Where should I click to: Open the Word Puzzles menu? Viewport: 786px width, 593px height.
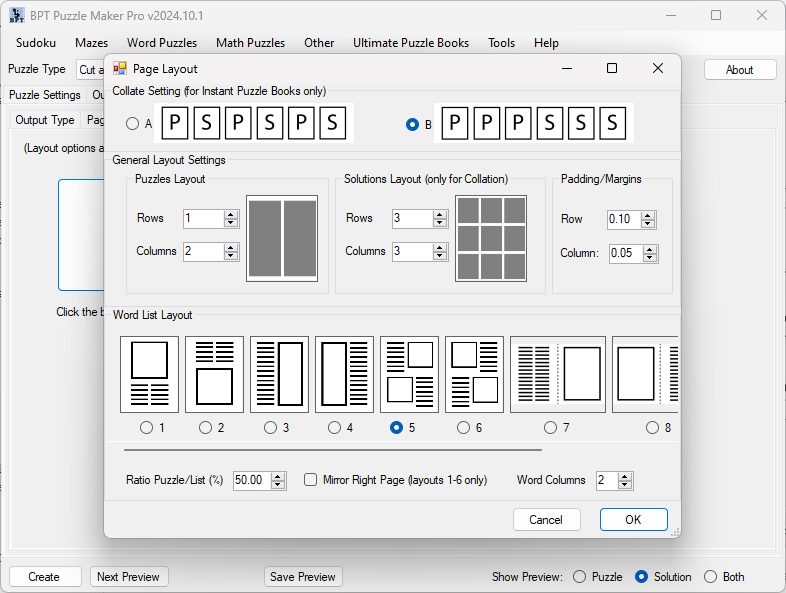tap(162, 43)
